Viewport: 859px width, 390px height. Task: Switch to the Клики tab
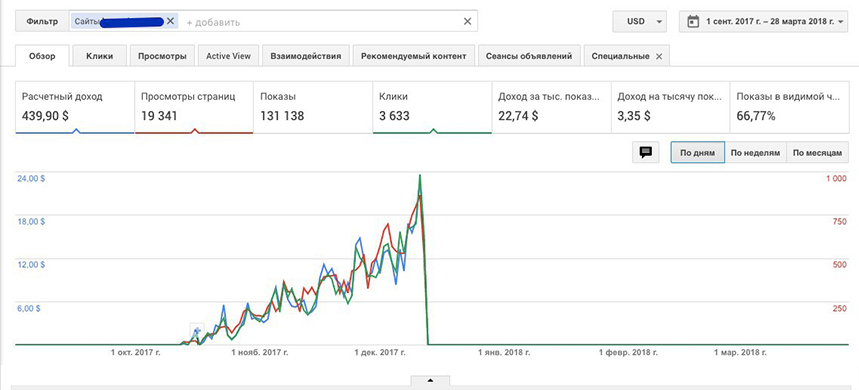tap(100, 56)
